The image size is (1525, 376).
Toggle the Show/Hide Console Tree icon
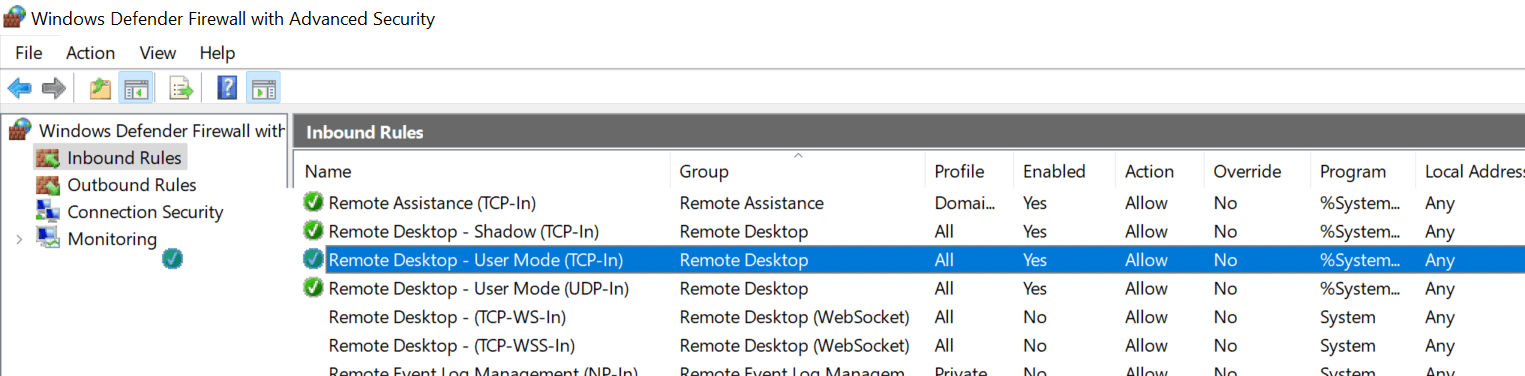pos(135,88)
